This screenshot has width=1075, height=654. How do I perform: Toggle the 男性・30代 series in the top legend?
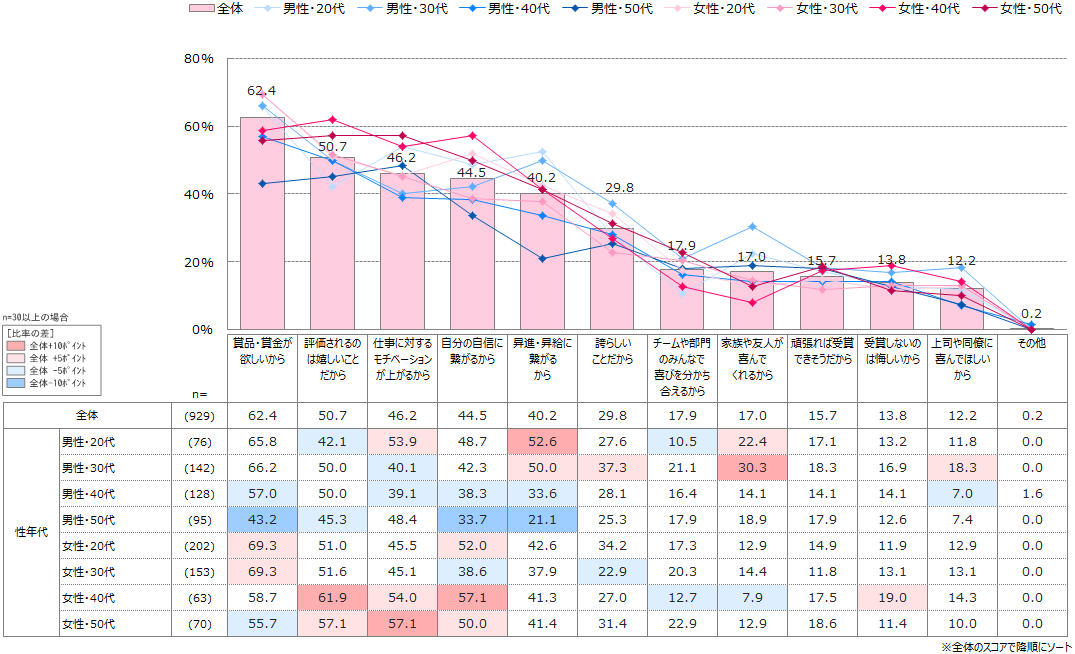point(369,9)
